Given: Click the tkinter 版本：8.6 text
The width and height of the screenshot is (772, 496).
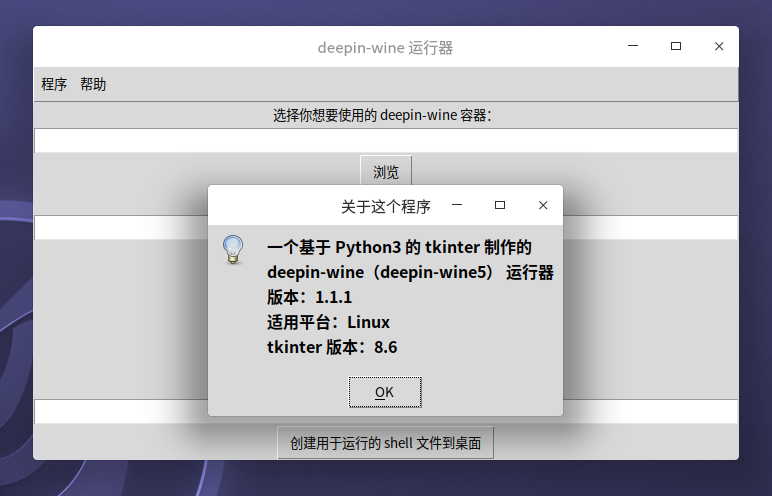Looking at the screenshot, I should click(x=332, y=347).
